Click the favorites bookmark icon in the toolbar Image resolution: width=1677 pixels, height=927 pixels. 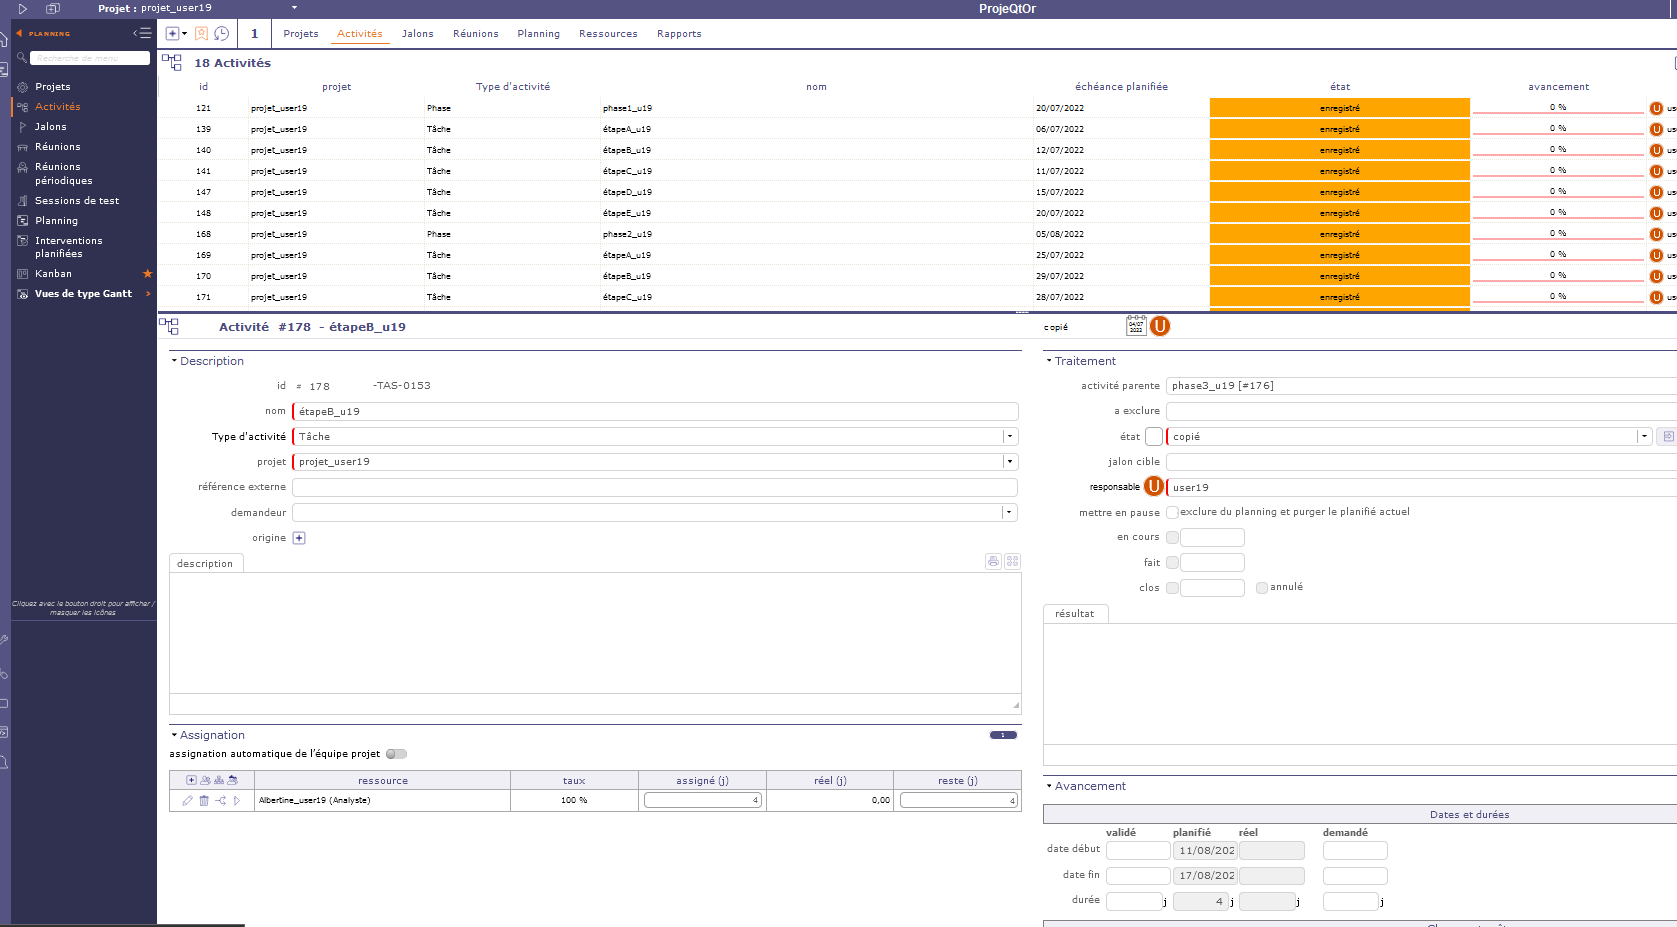[x=202, y=34]
